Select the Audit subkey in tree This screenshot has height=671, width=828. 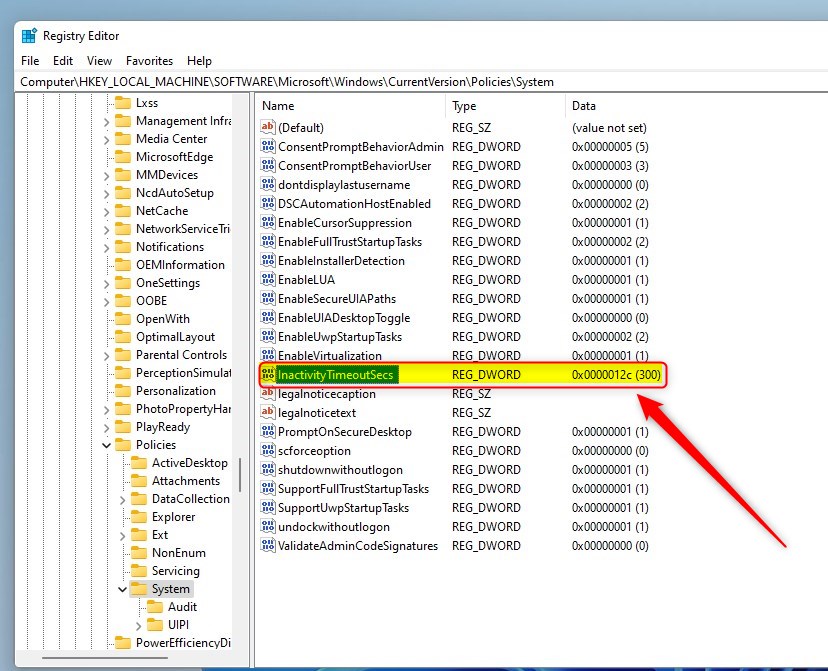[182, 607]
